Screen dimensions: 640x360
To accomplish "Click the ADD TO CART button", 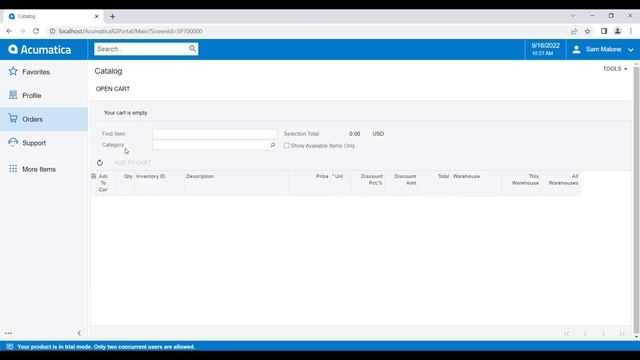I will (133, 162).
